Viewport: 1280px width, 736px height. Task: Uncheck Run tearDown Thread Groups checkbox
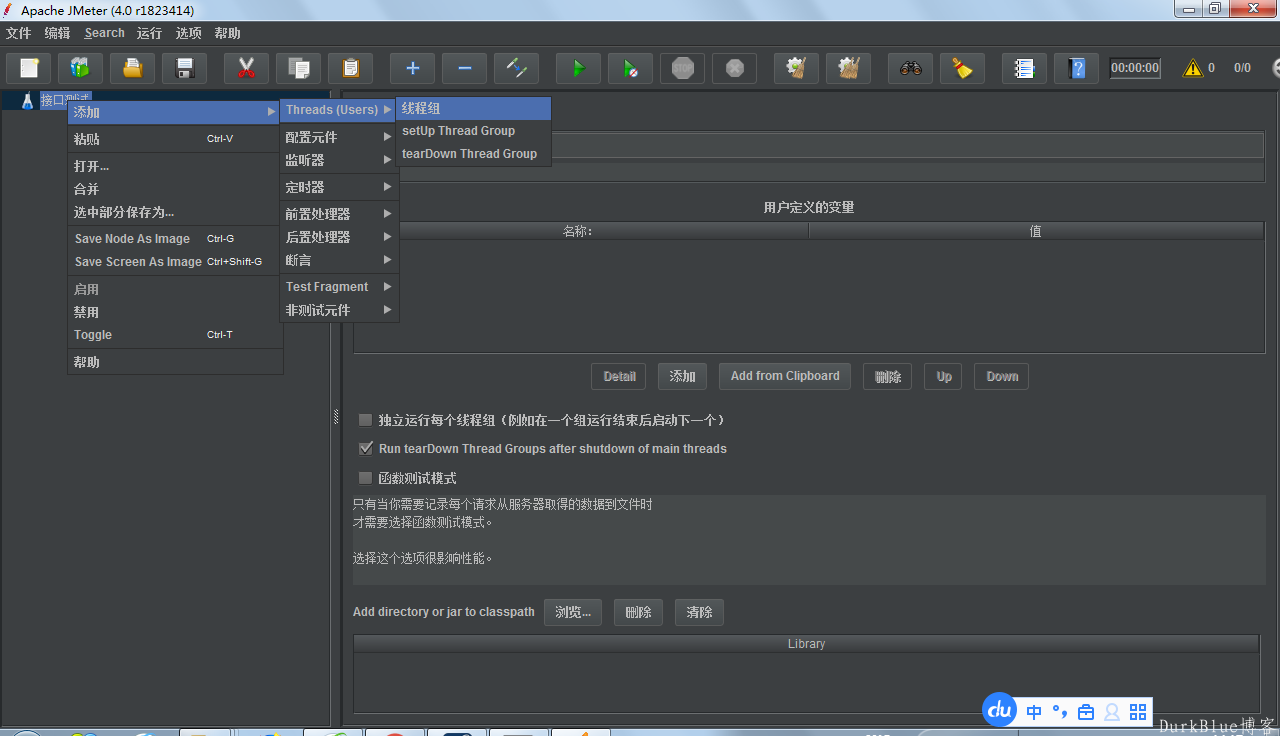coord(366,449)
